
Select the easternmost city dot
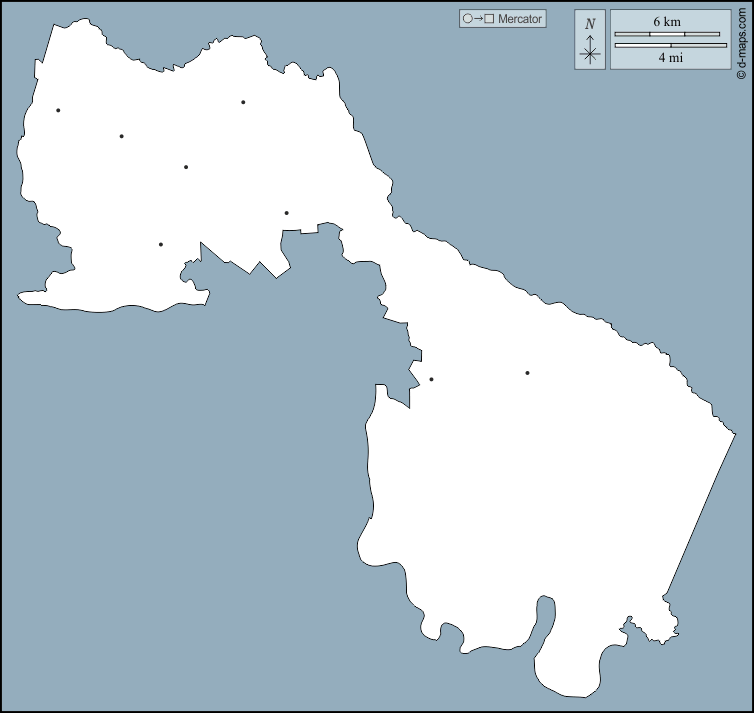[527, 373]
